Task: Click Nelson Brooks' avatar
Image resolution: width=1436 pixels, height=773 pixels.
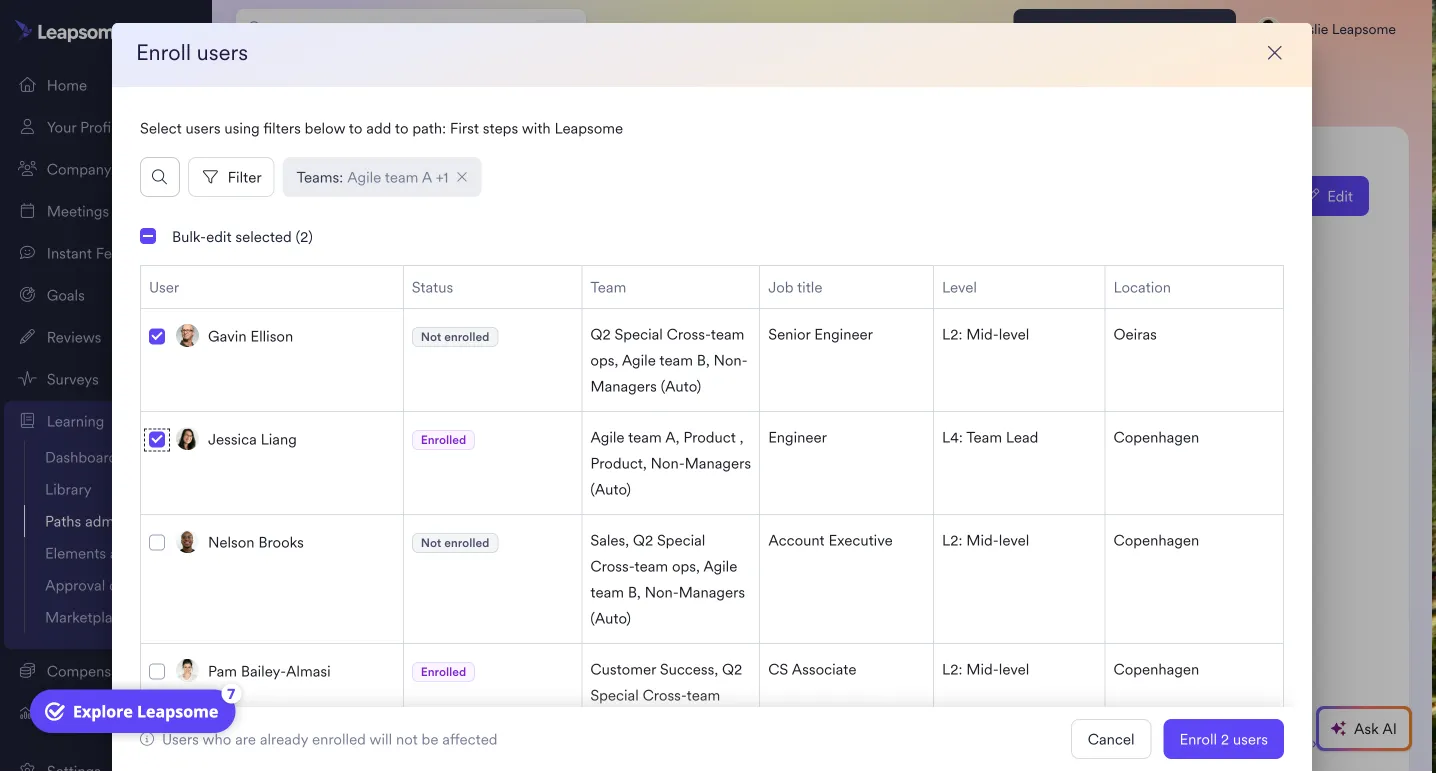Action: point(187,542)
